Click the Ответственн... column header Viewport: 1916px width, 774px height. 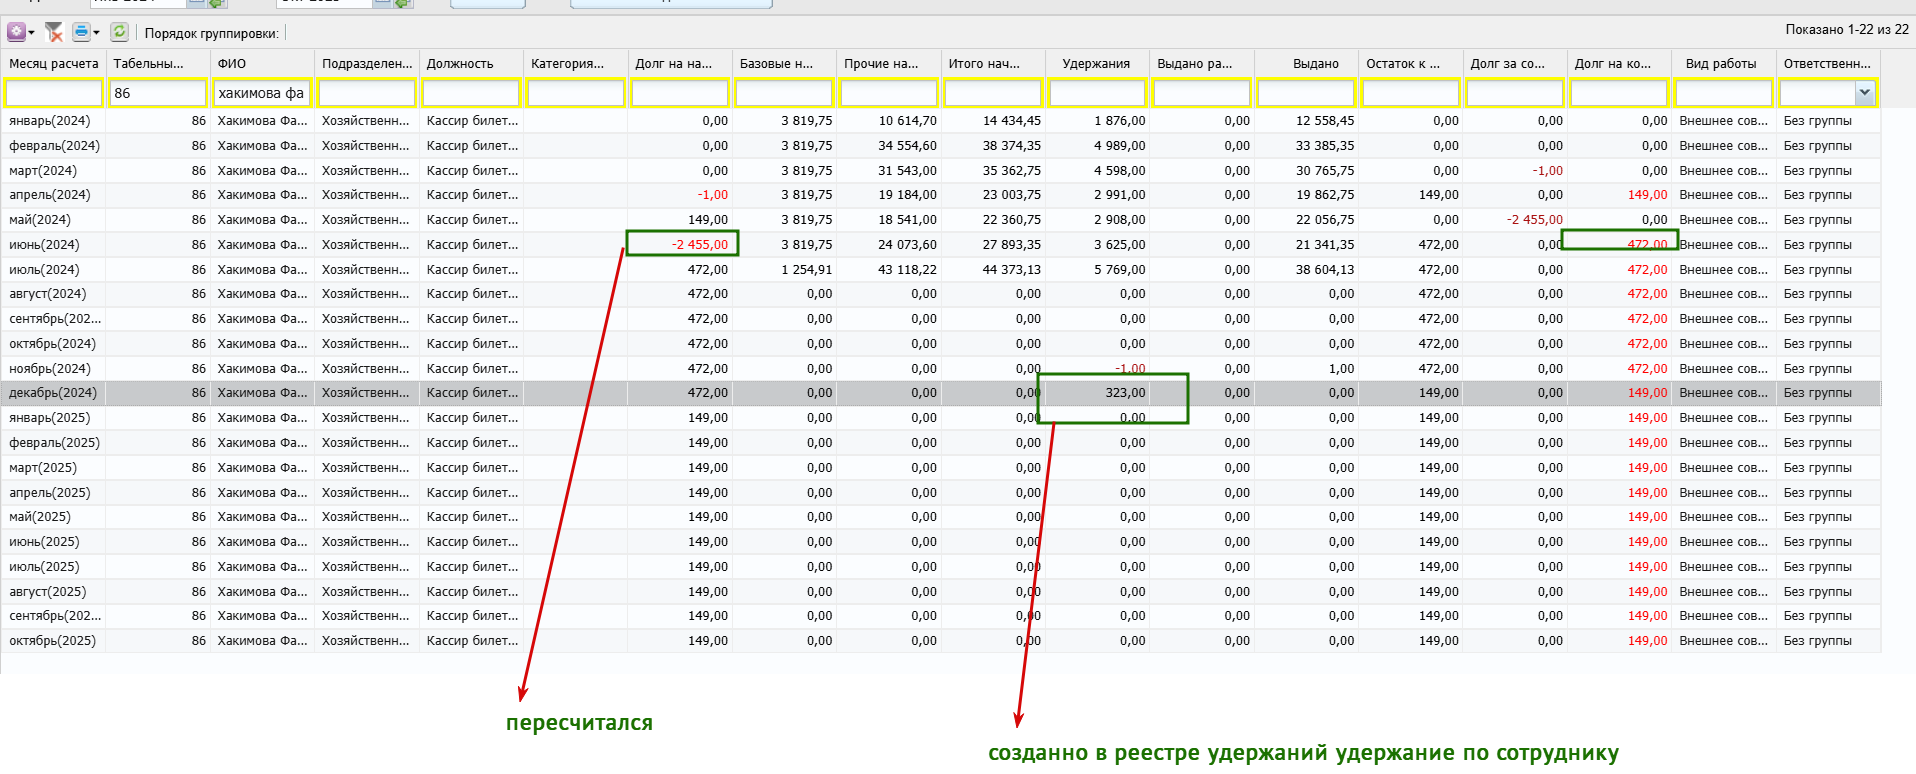coord(1827,63)
